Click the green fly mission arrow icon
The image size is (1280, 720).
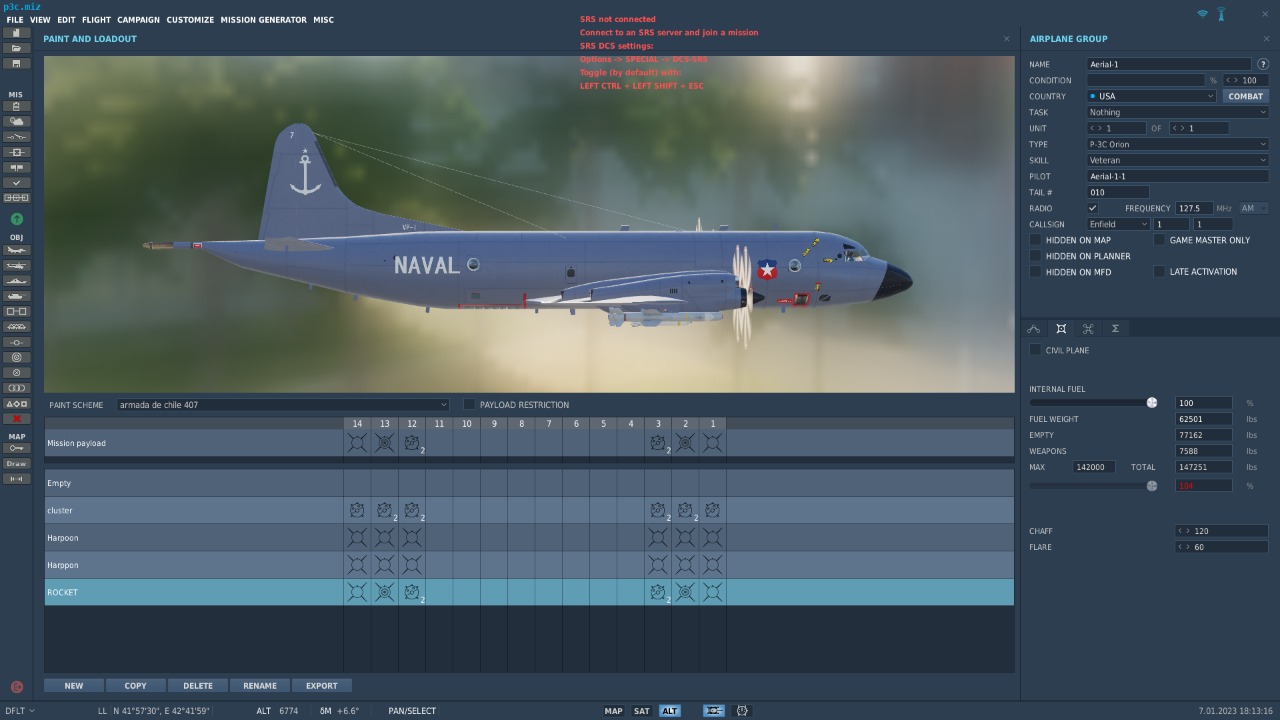[x=16, y=219]
